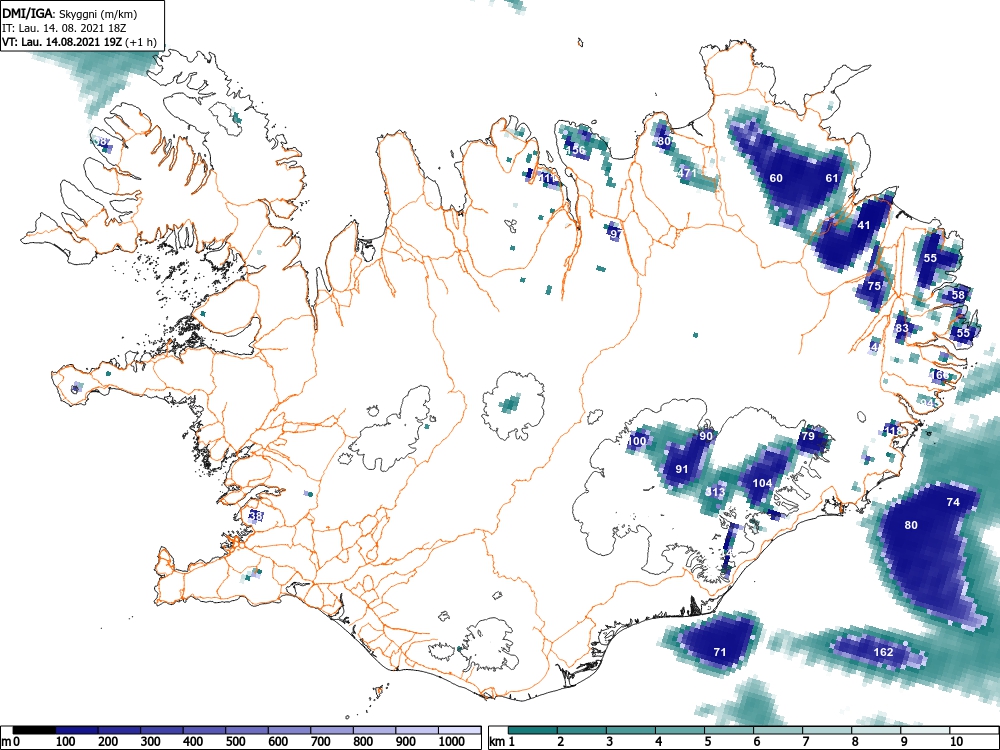Click the visibility value '74' over the sea
Screen dimensions: 1000x750
click(953, 502)
